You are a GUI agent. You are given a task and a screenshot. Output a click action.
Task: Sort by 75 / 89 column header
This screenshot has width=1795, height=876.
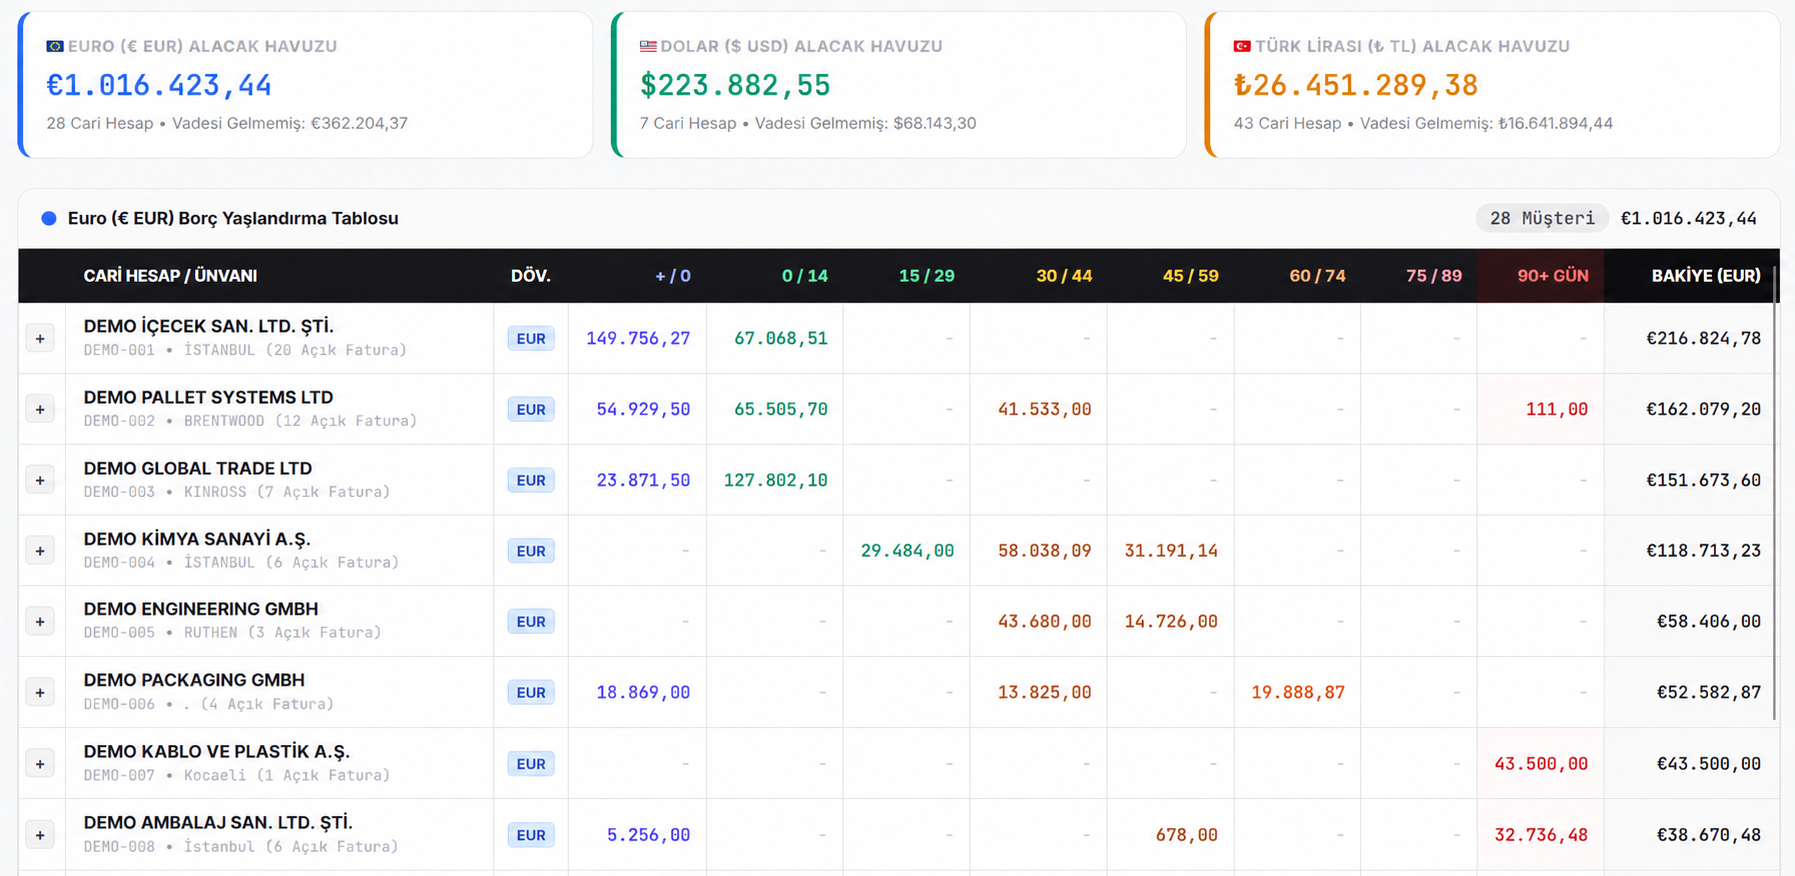coord(1434,276)
